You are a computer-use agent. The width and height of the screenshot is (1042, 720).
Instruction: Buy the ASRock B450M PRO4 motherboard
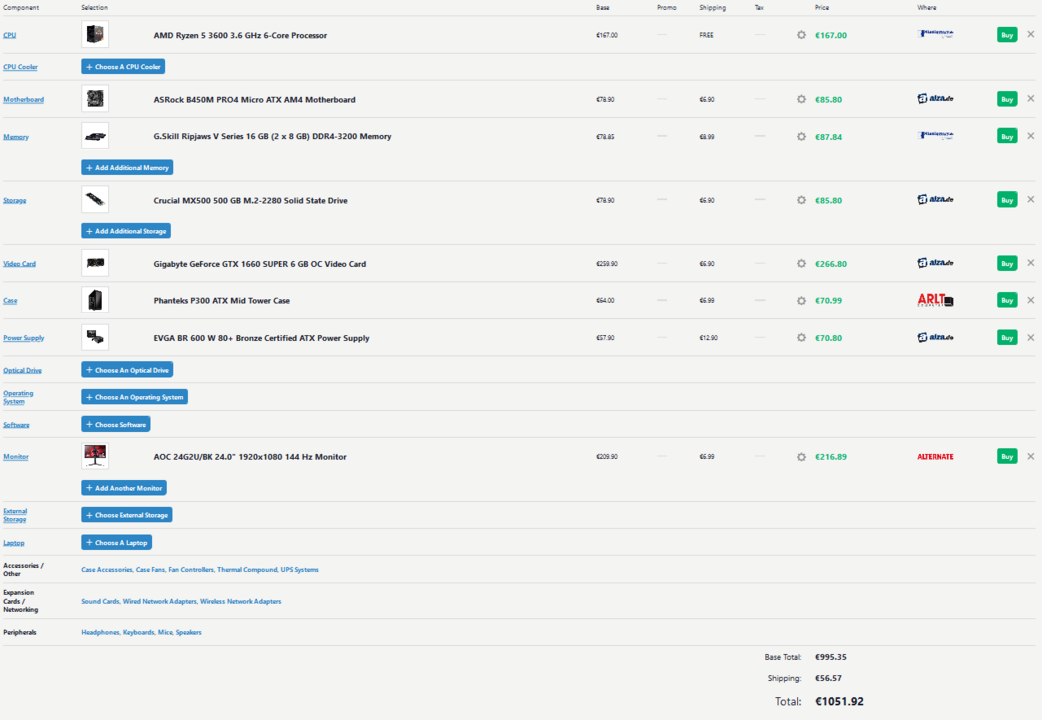[x=1007, y=98]
